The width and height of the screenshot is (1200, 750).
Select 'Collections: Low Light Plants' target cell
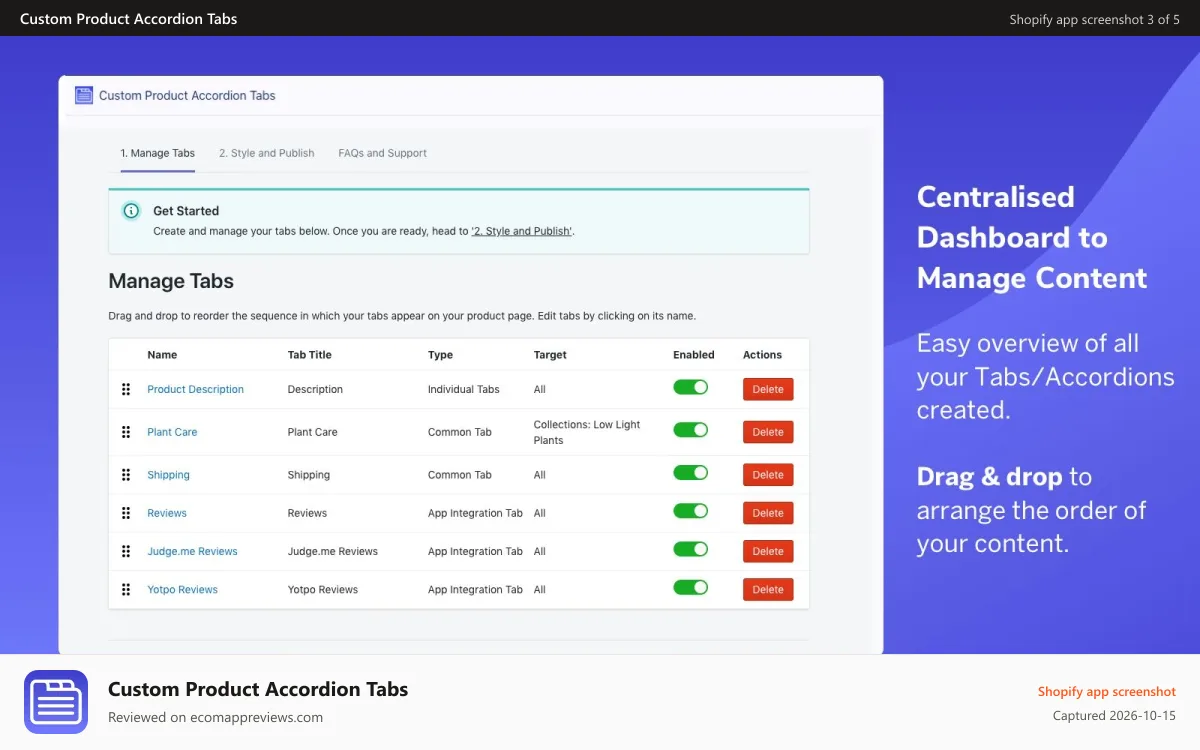tap(587, 432)
